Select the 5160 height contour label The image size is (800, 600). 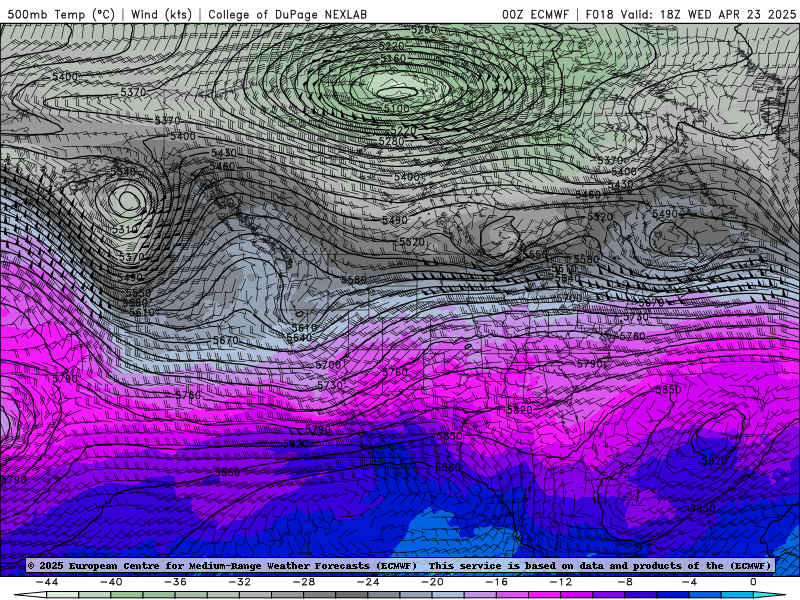coord(393,58)
